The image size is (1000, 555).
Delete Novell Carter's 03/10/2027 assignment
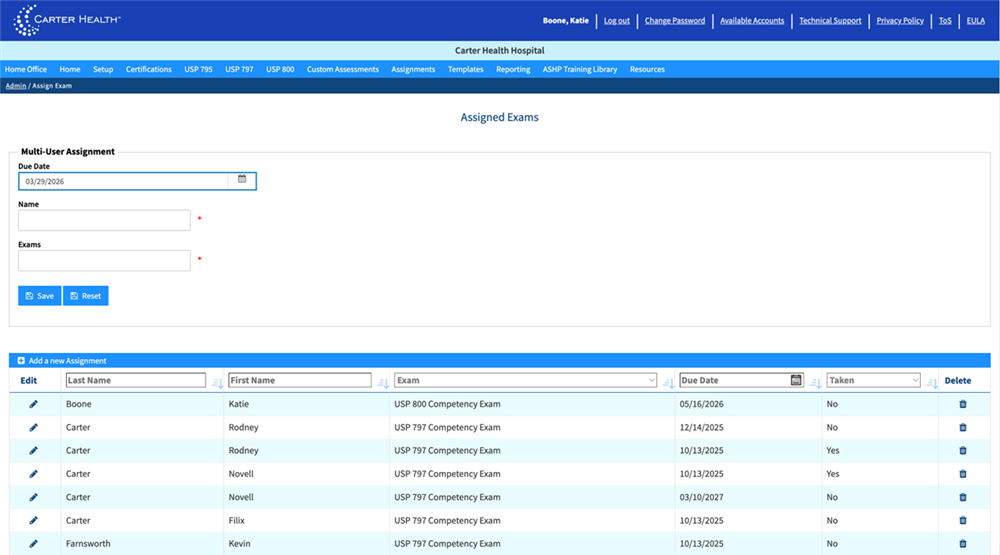tap(963, 497)
